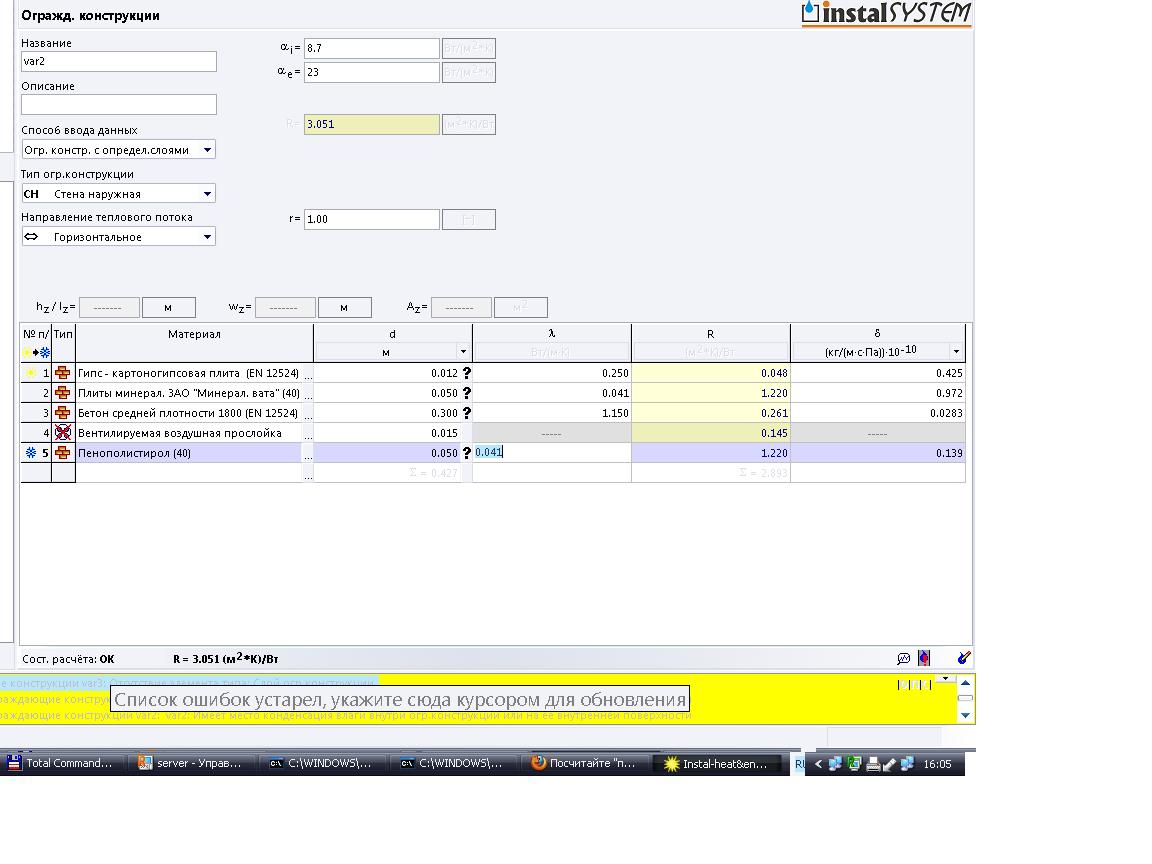Click the ellipsis button next to Плиты минерал. row

tap(308, 394)
